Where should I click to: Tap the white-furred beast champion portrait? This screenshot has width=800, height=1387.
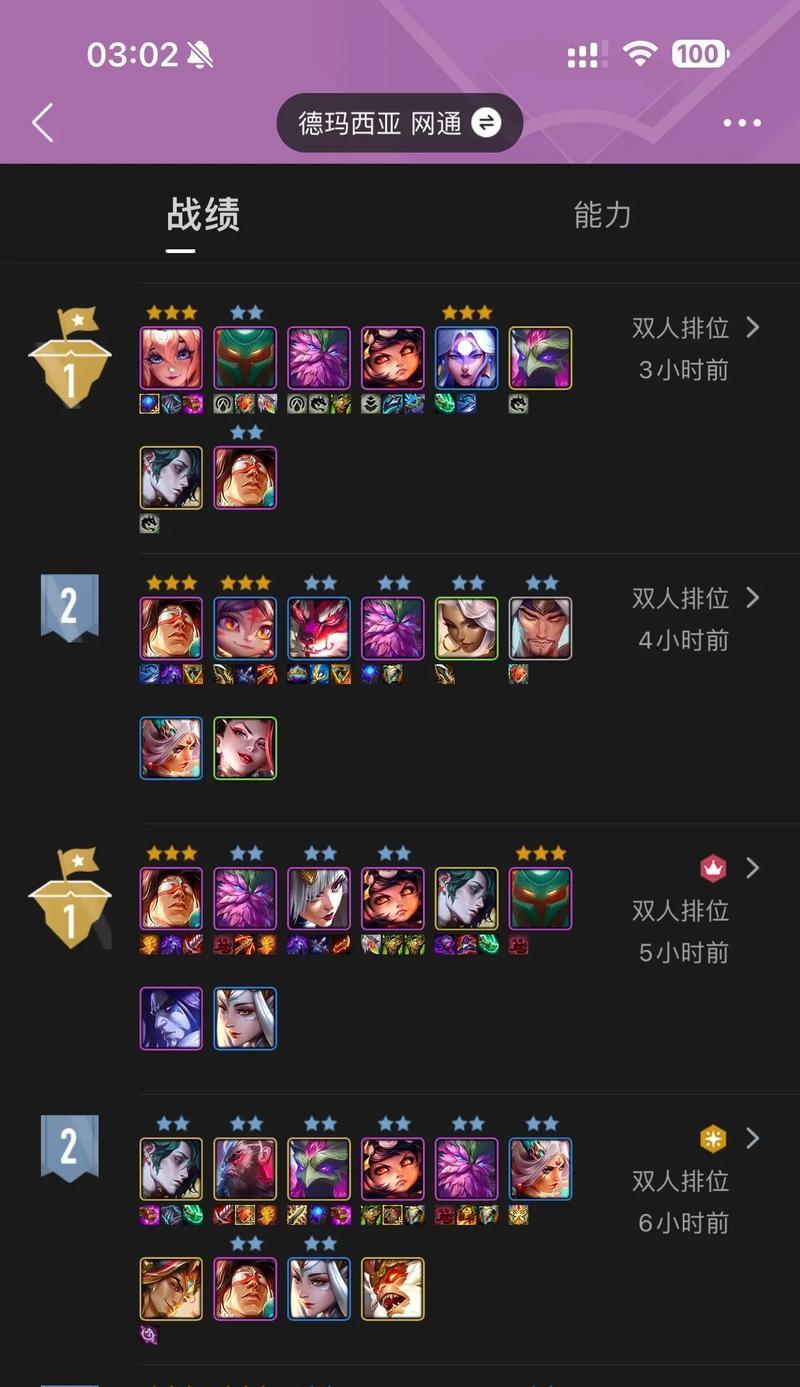pos(393,1289)
